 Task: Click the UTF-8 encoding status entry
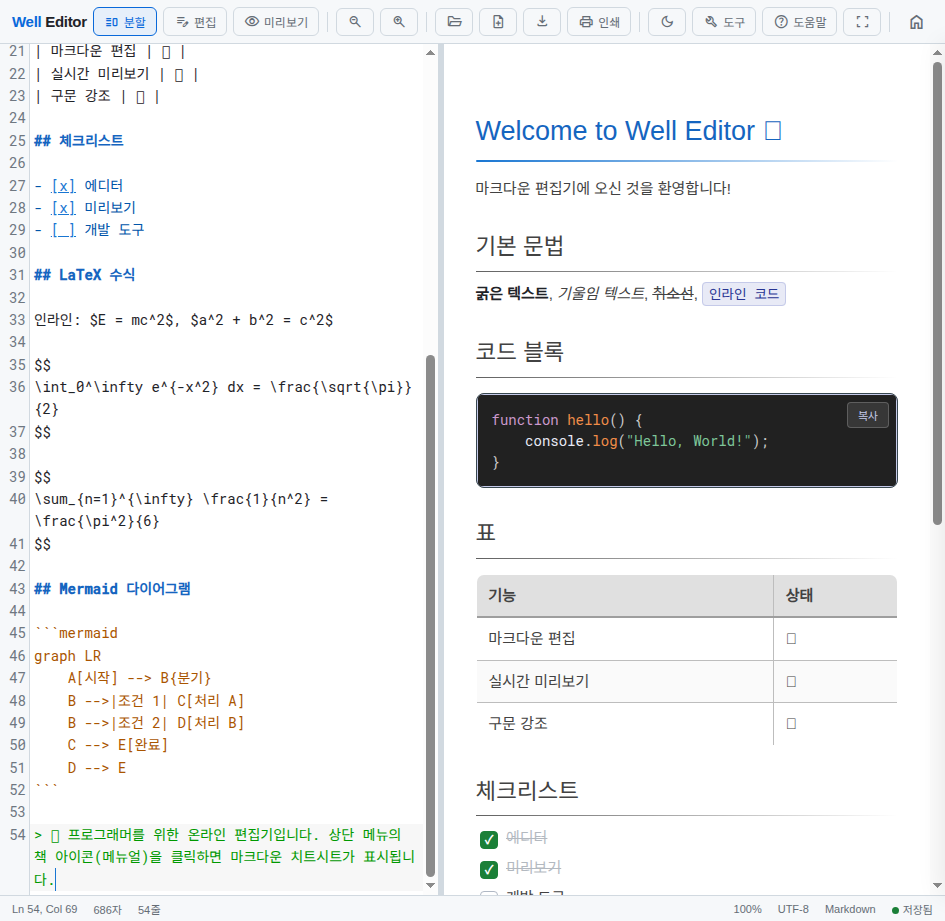(793, 909)
